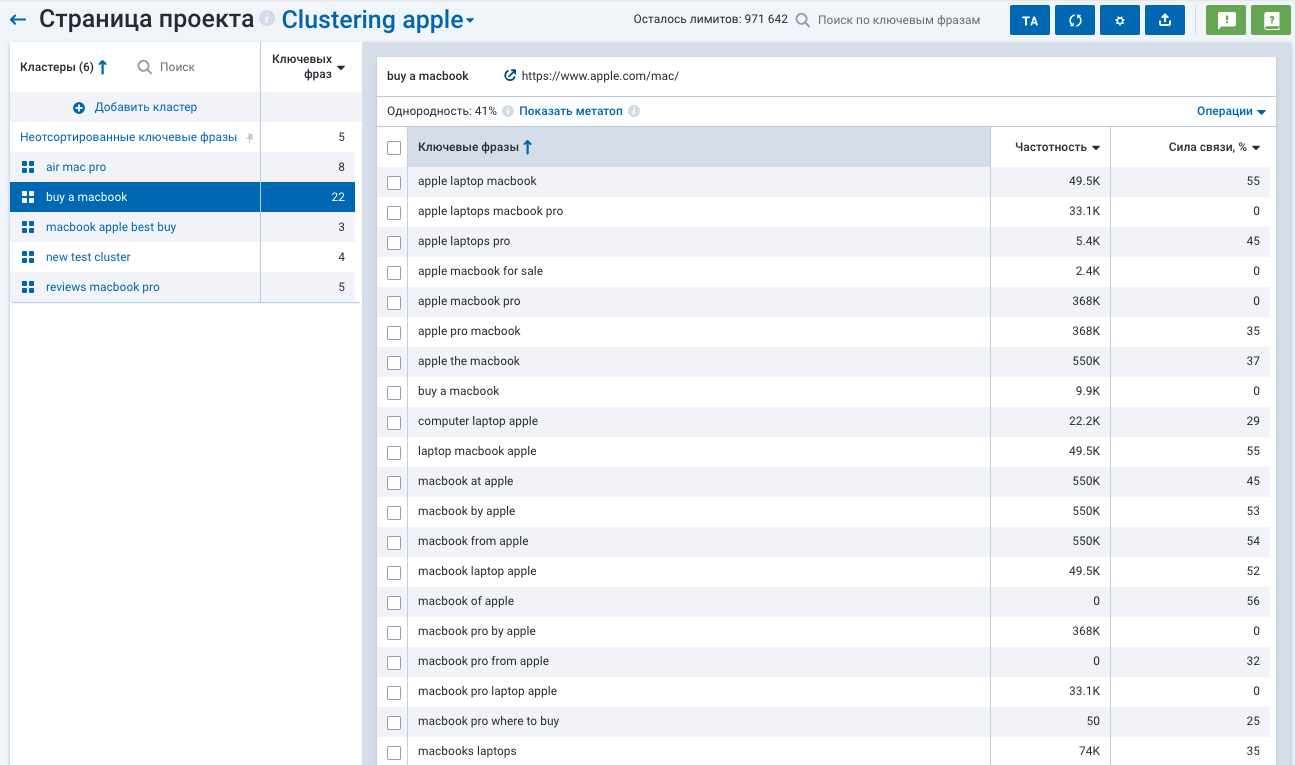
Task: Check the box for 'apple laptop macbook'
Action: pyautogui.click(x=394, y=182)
